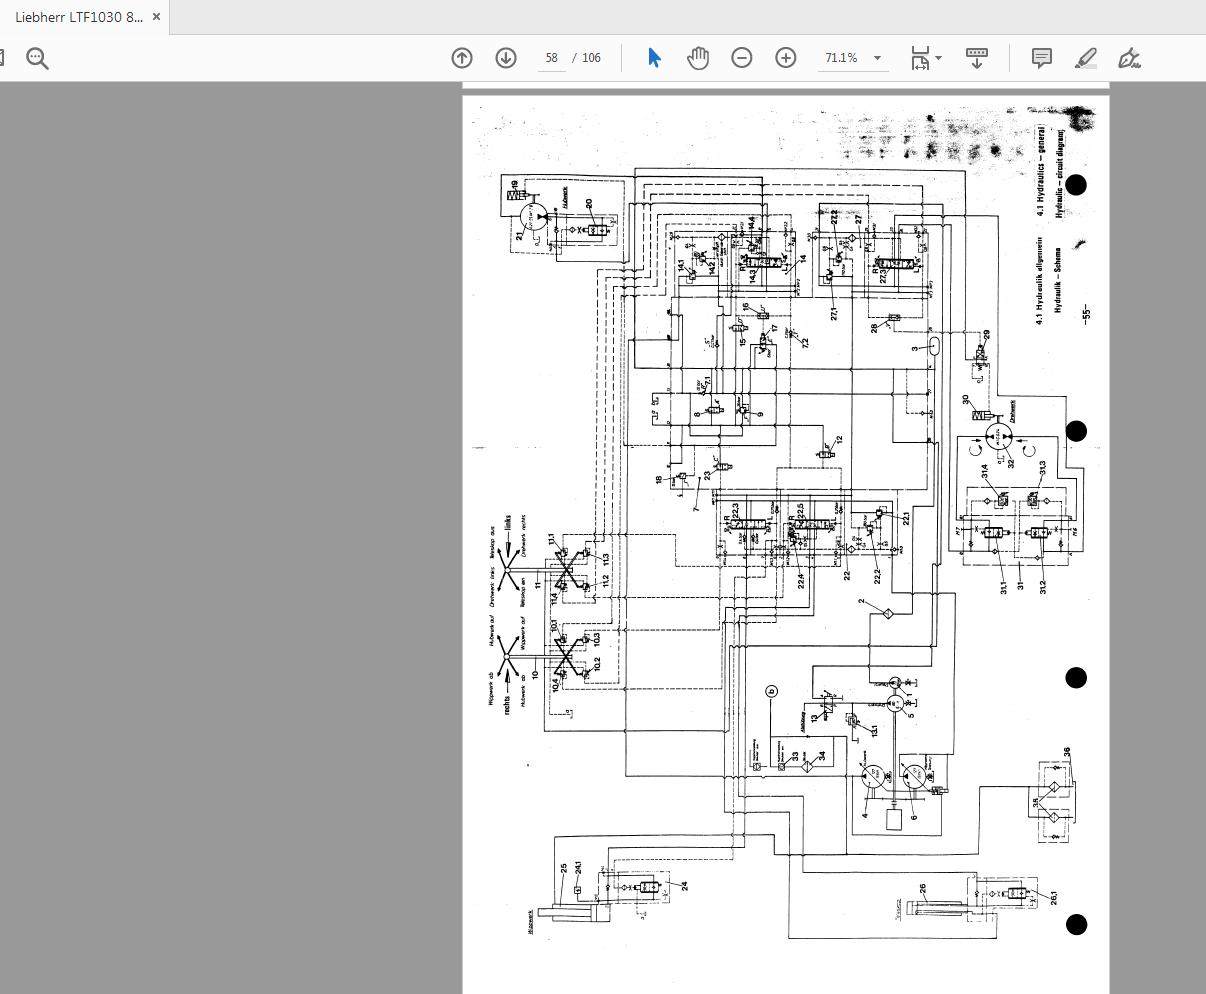Image resolution: width=1206 pixels, height=994 pixels.
Task: Expand the 71.1% zoom level dropdown
Action: point(877,58)
